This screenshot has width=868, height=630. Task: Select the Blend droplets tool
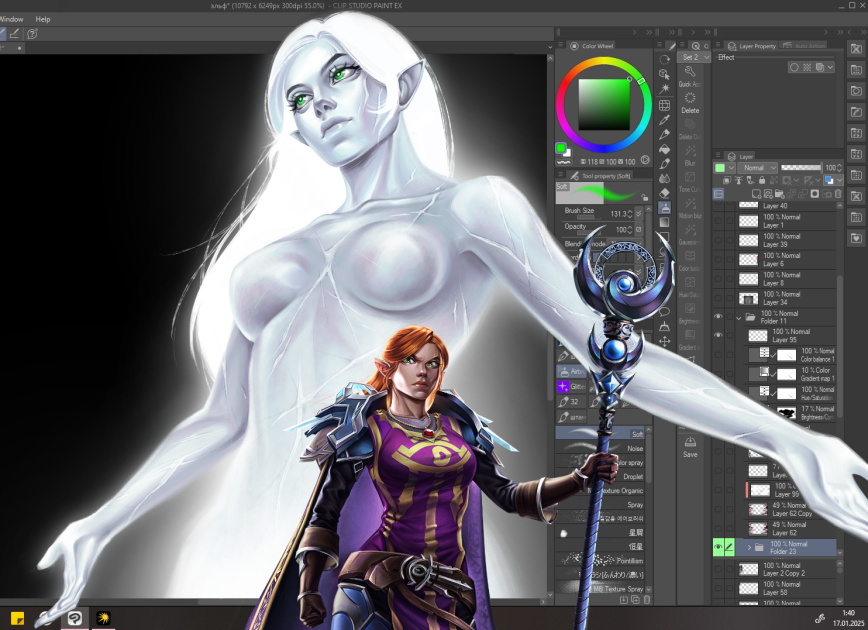(664, 178)
